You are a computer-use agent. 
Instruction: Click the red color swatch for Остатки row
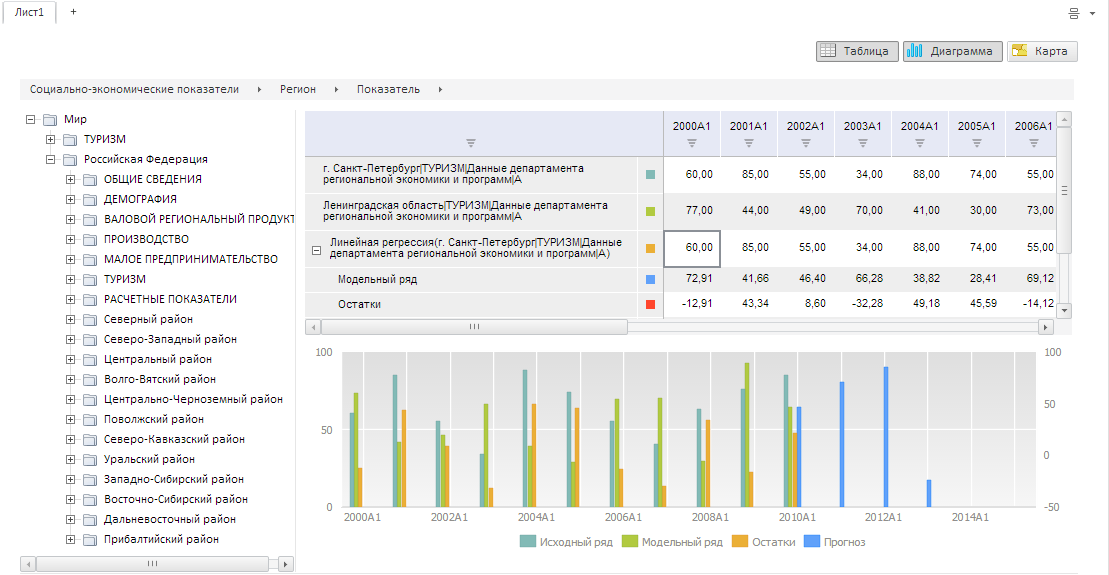pyautogui.click(x=650, y=304)
